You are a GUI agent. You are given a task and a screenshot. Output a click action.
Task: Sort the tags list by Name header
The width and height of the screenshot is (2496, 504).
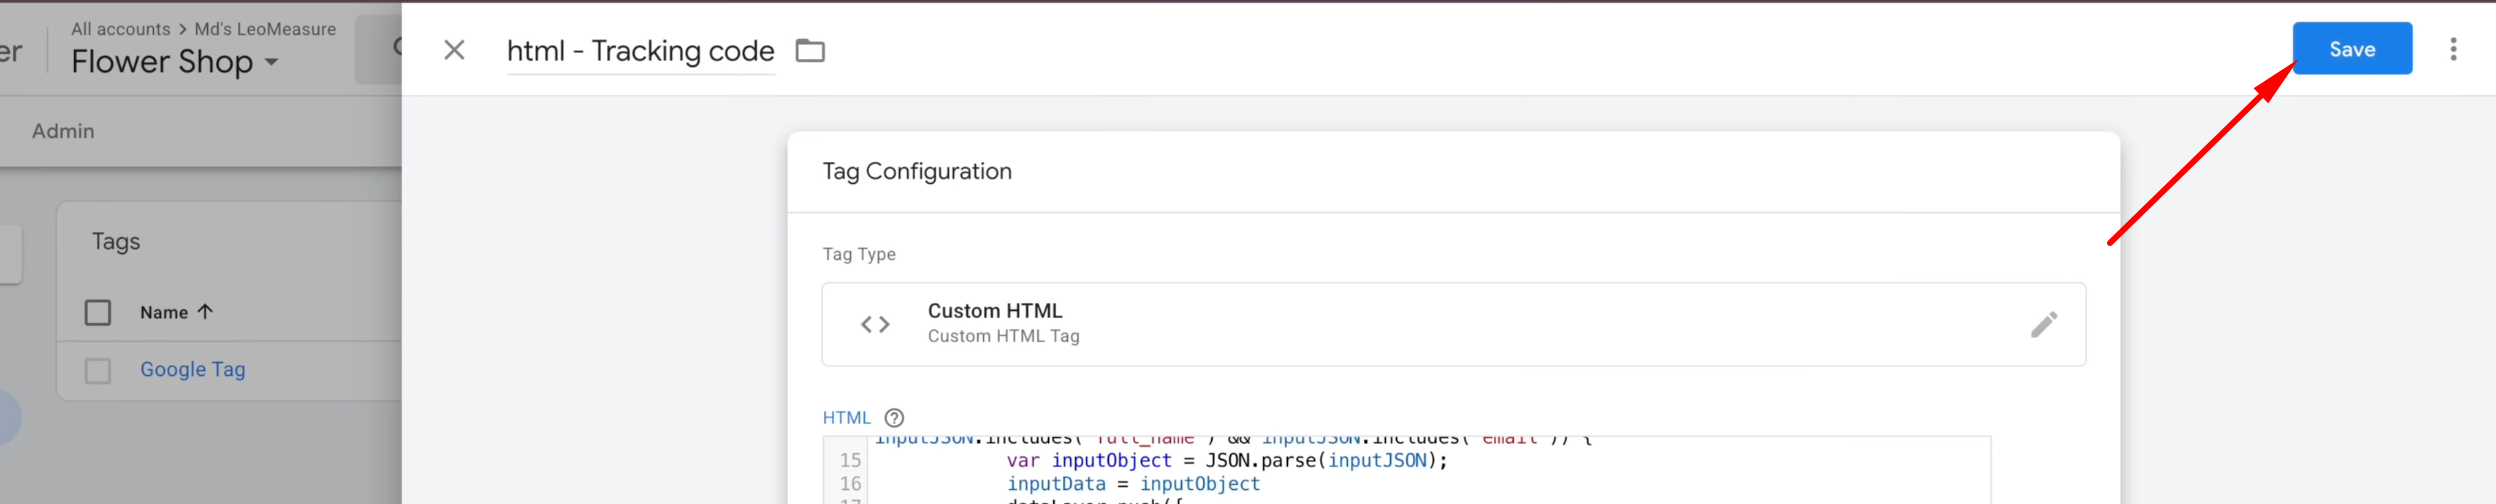pos(164,313)
